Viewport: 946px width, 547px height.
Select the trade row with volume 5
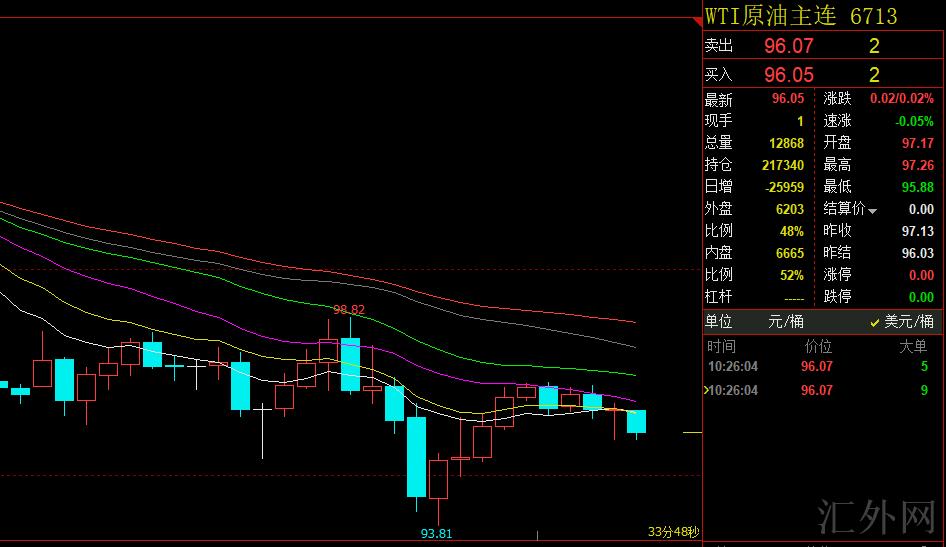[820, 367]
